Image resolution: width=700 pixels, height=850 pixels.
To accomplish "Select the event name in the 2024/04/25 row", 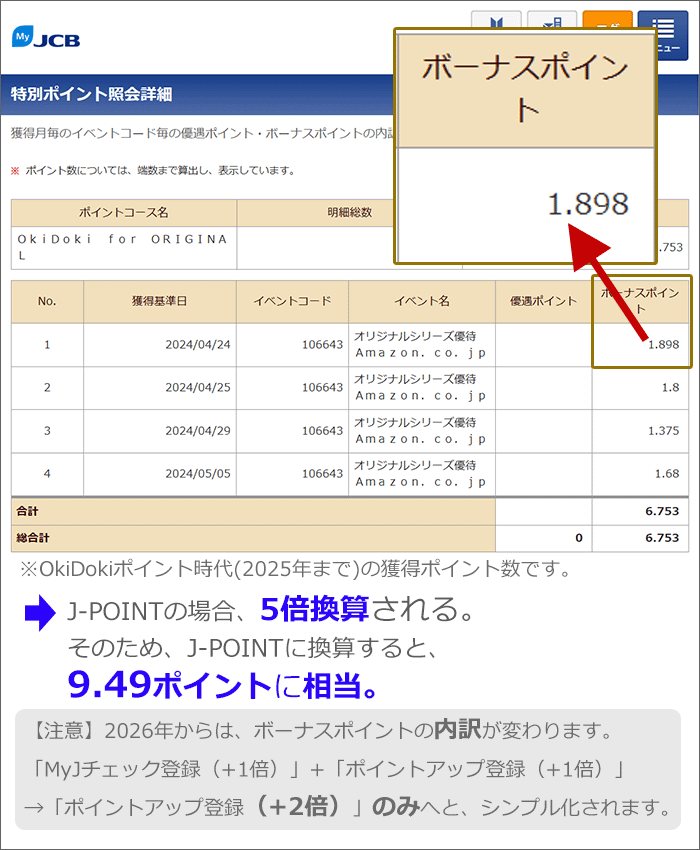I will click(x=422, y=388).
